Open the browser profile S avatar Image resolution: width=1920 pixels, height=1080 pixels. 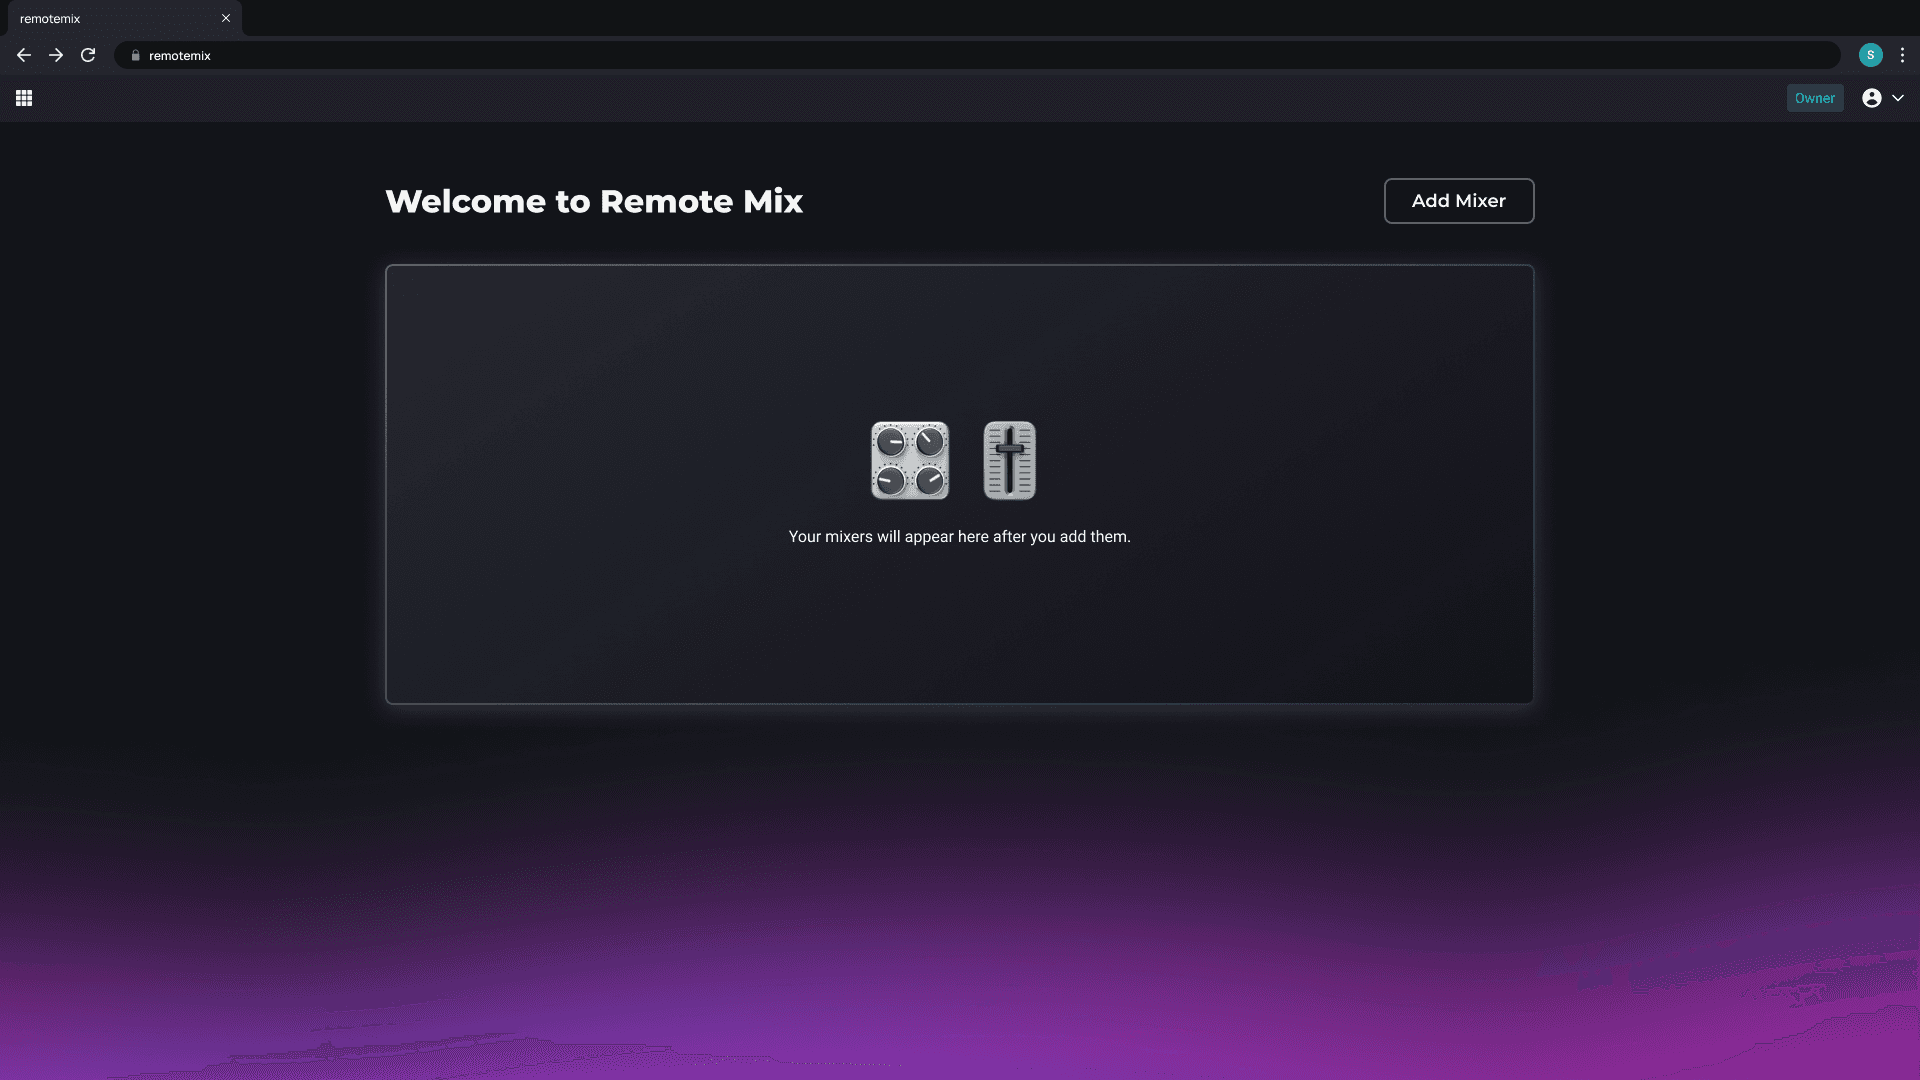click(x=1870, y=55)
